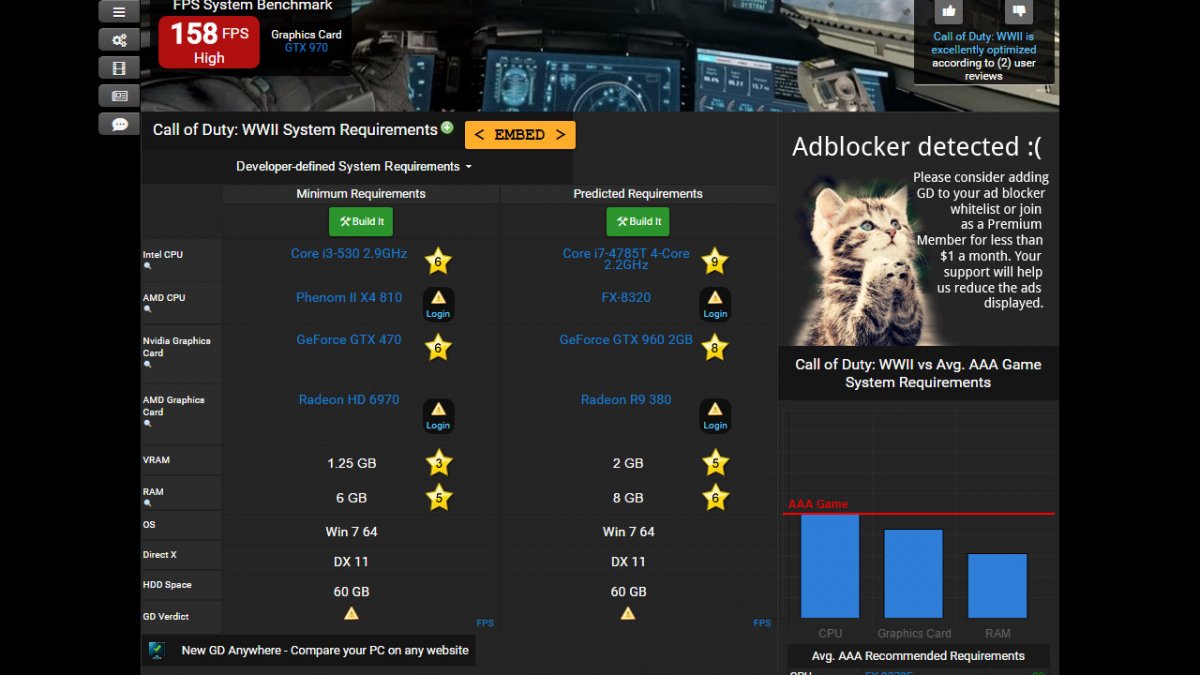Screen dimensions: 1200x675
Task: Click magnifier icon under Nvidia Graphics Card
Action: coord(147,365)
